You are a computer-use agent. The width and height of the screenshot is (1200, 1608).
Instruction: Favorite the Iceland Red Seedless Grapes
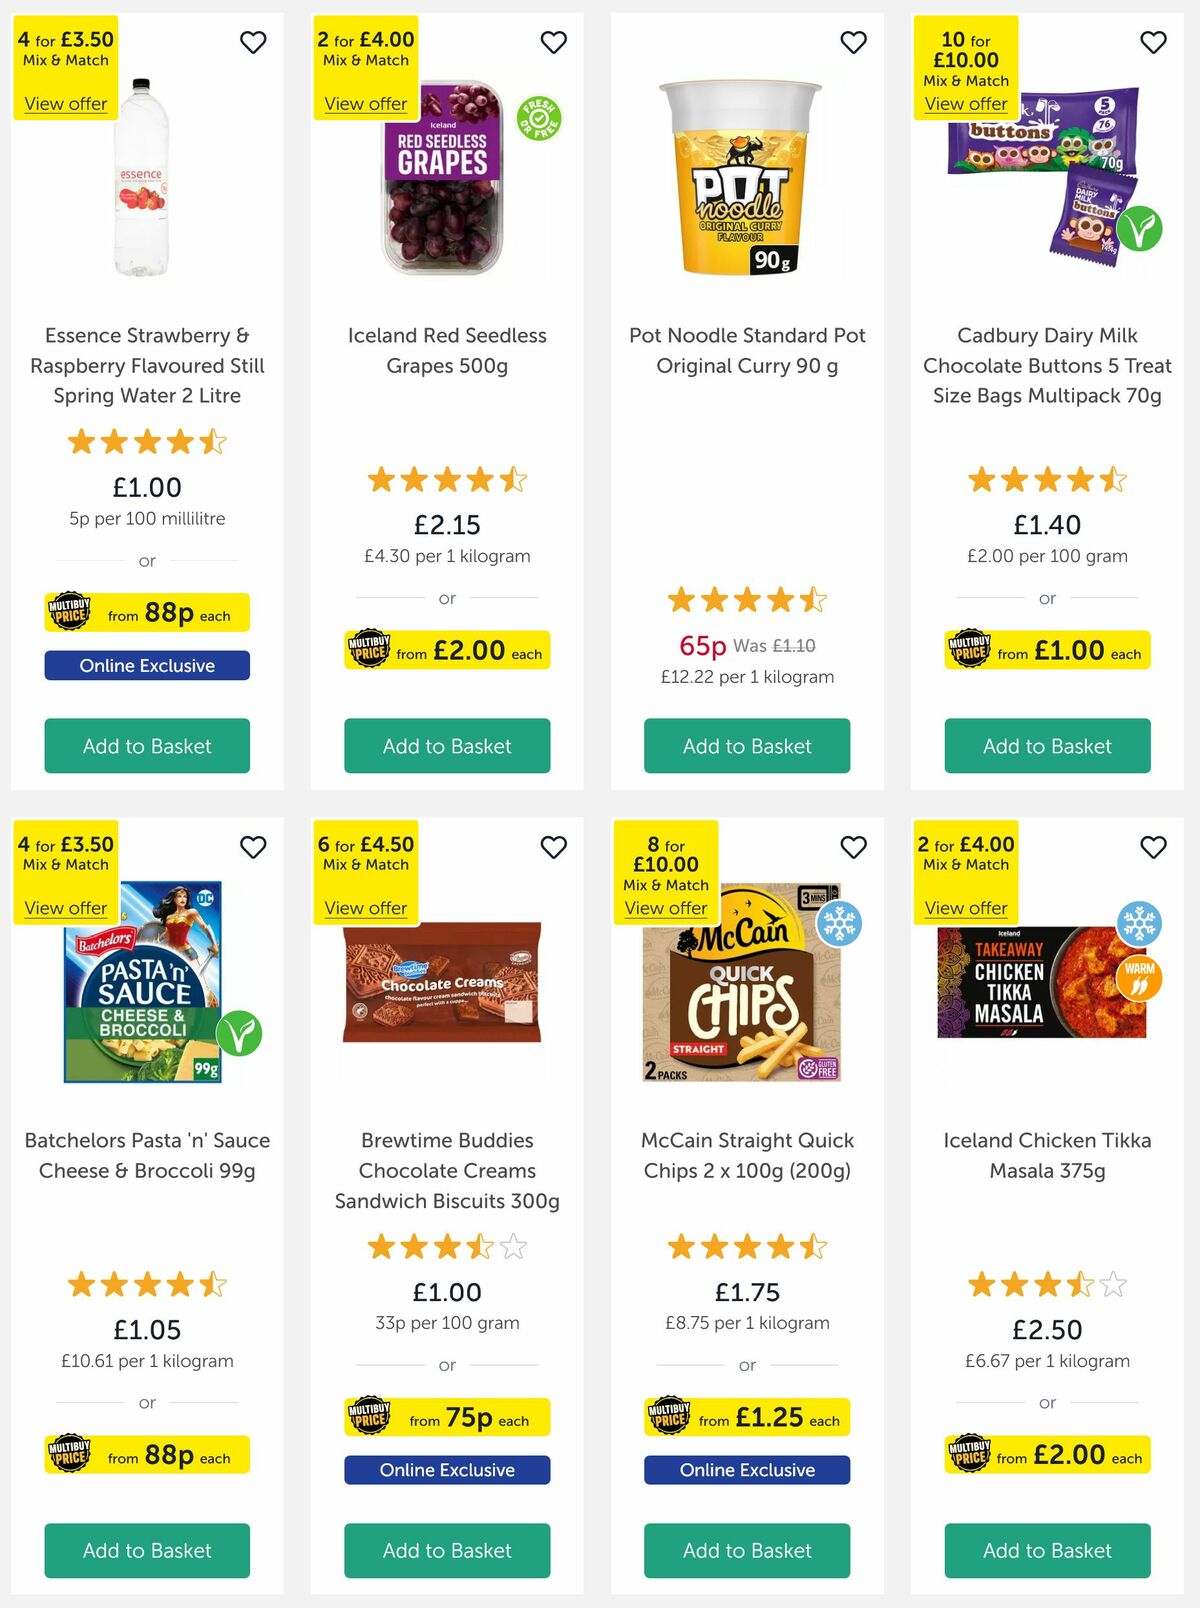[x=553, y=42]
